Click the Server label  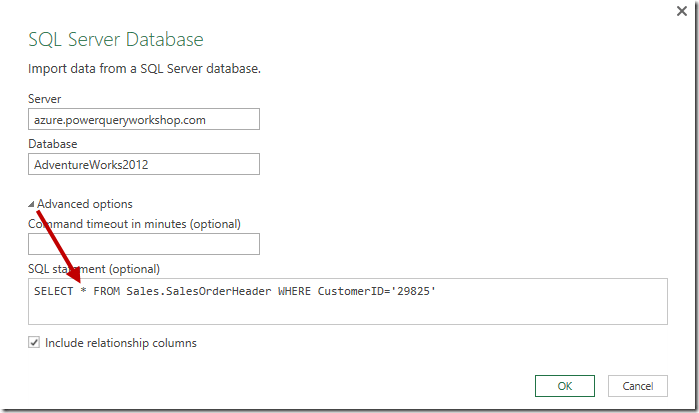tap(45, 99)
